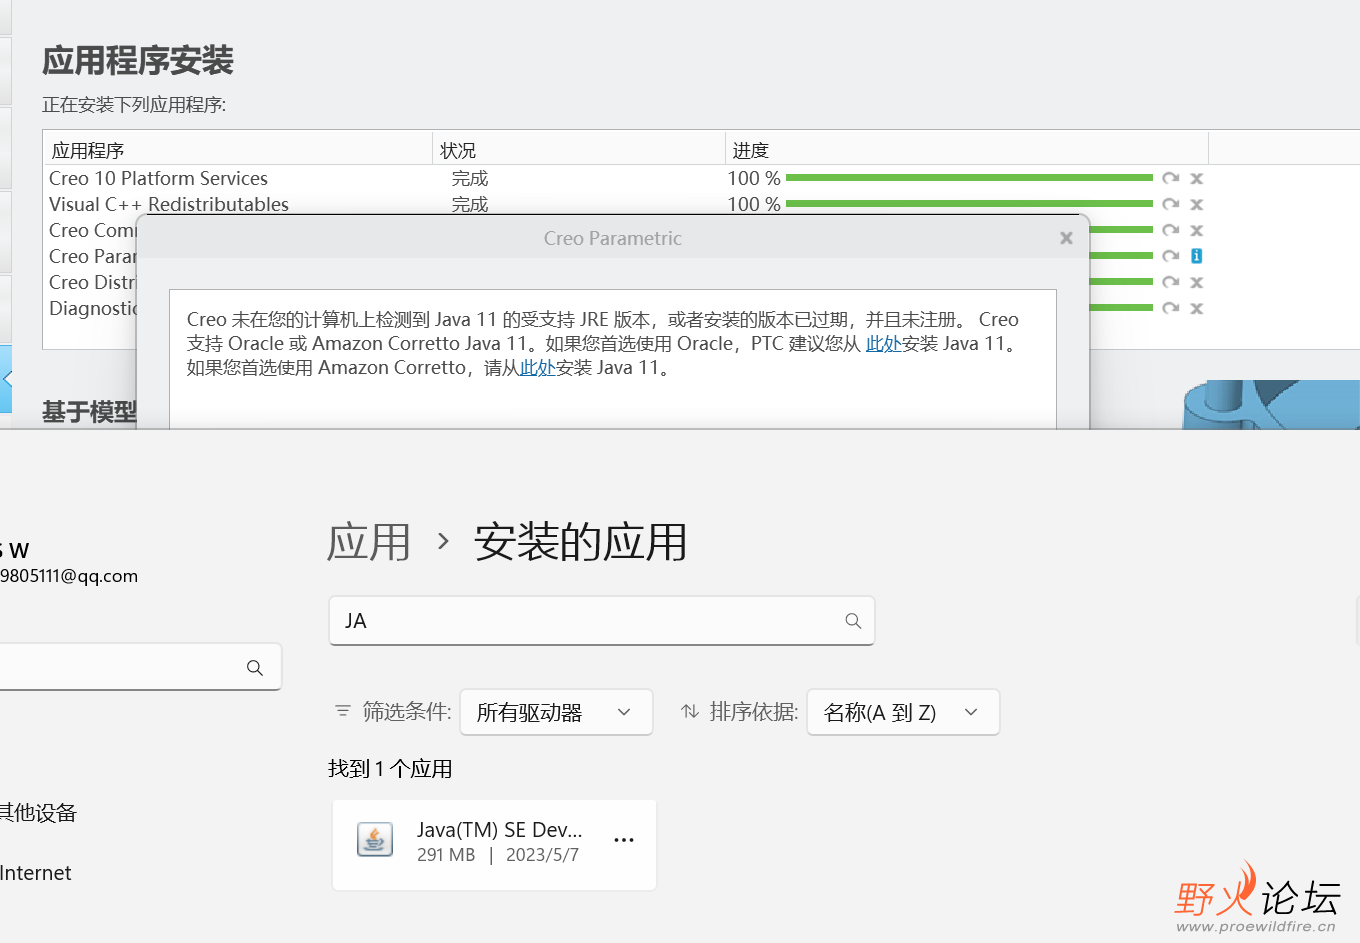Click search magnifier in installed apps box
Viewport: 1360px width, 943px height.
tap(853, 620)
